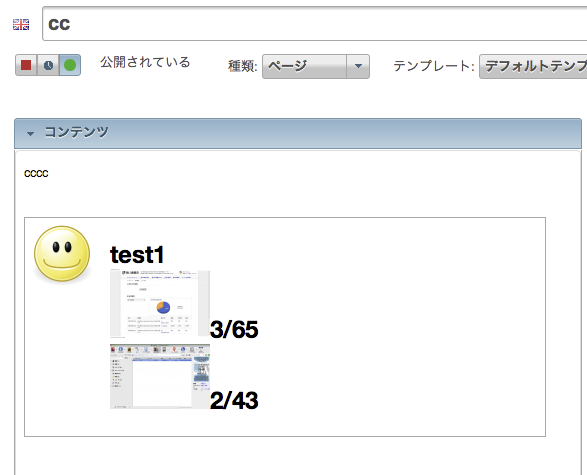Image resolution: width=587 pixels, height=475 pixels.
Task: Click the 3/65 counter text
Action: pos(234,329)
